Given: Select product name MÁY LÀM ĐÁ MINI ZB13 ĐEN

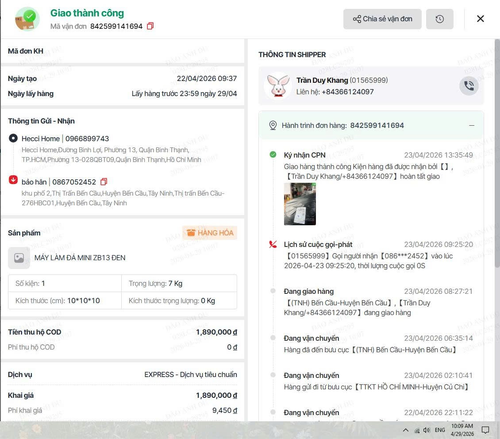Looking at the screenshot, I should (x=80, y=258).
